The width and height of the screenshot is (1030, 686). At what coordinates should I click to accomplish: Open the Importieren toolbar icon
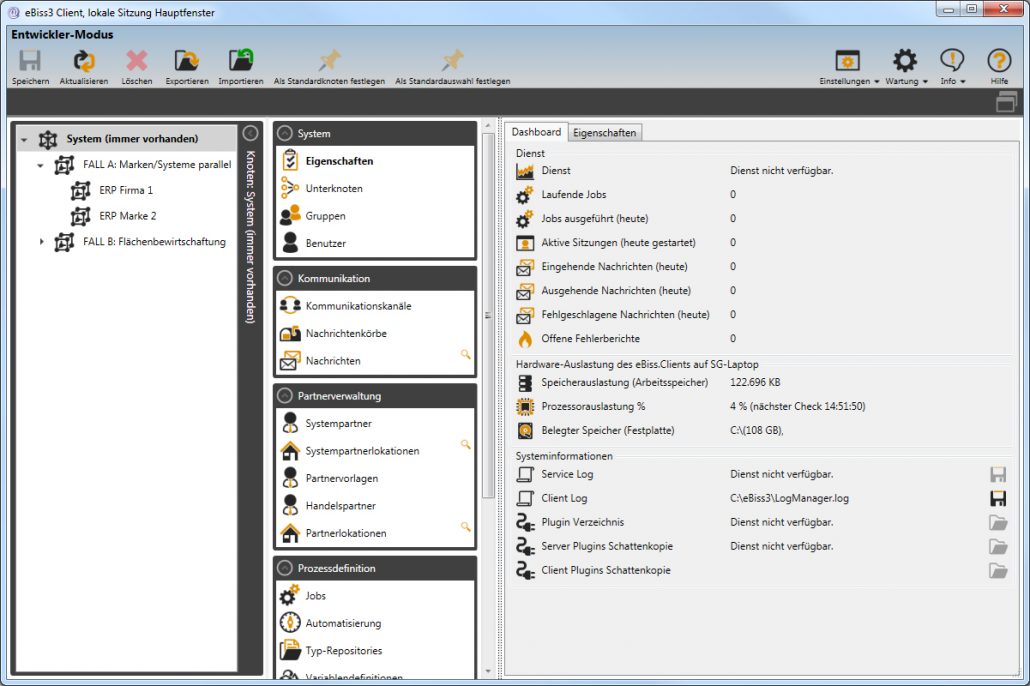pyautogui.click(x=240, y=60)
